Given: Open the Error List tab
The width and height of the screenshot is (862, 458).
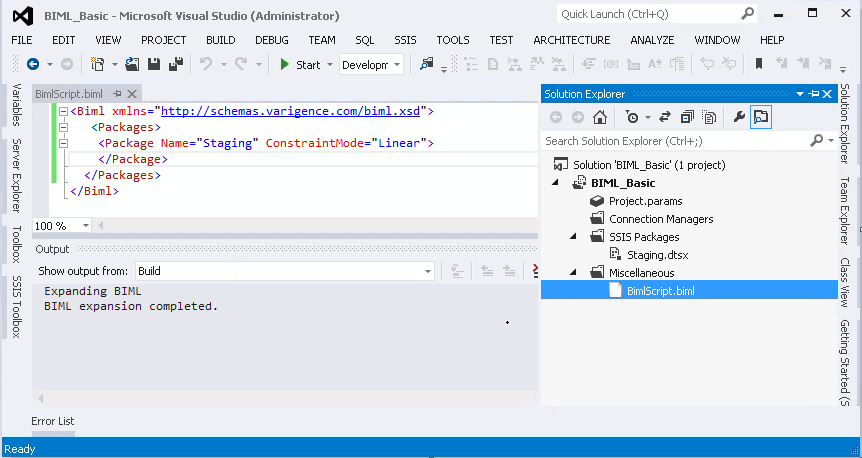Looking at the screenshot, I should (53, 421).
